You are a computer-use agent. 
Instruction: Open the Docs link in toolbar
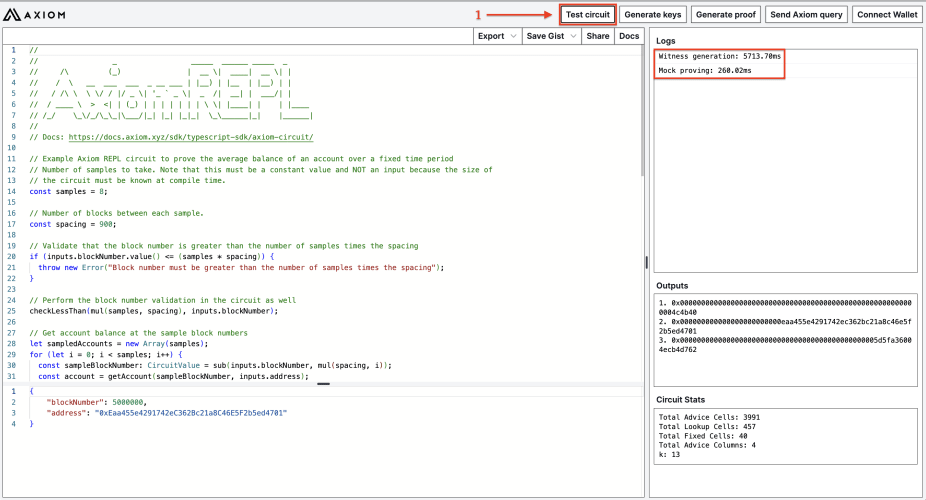click(629, 36)
